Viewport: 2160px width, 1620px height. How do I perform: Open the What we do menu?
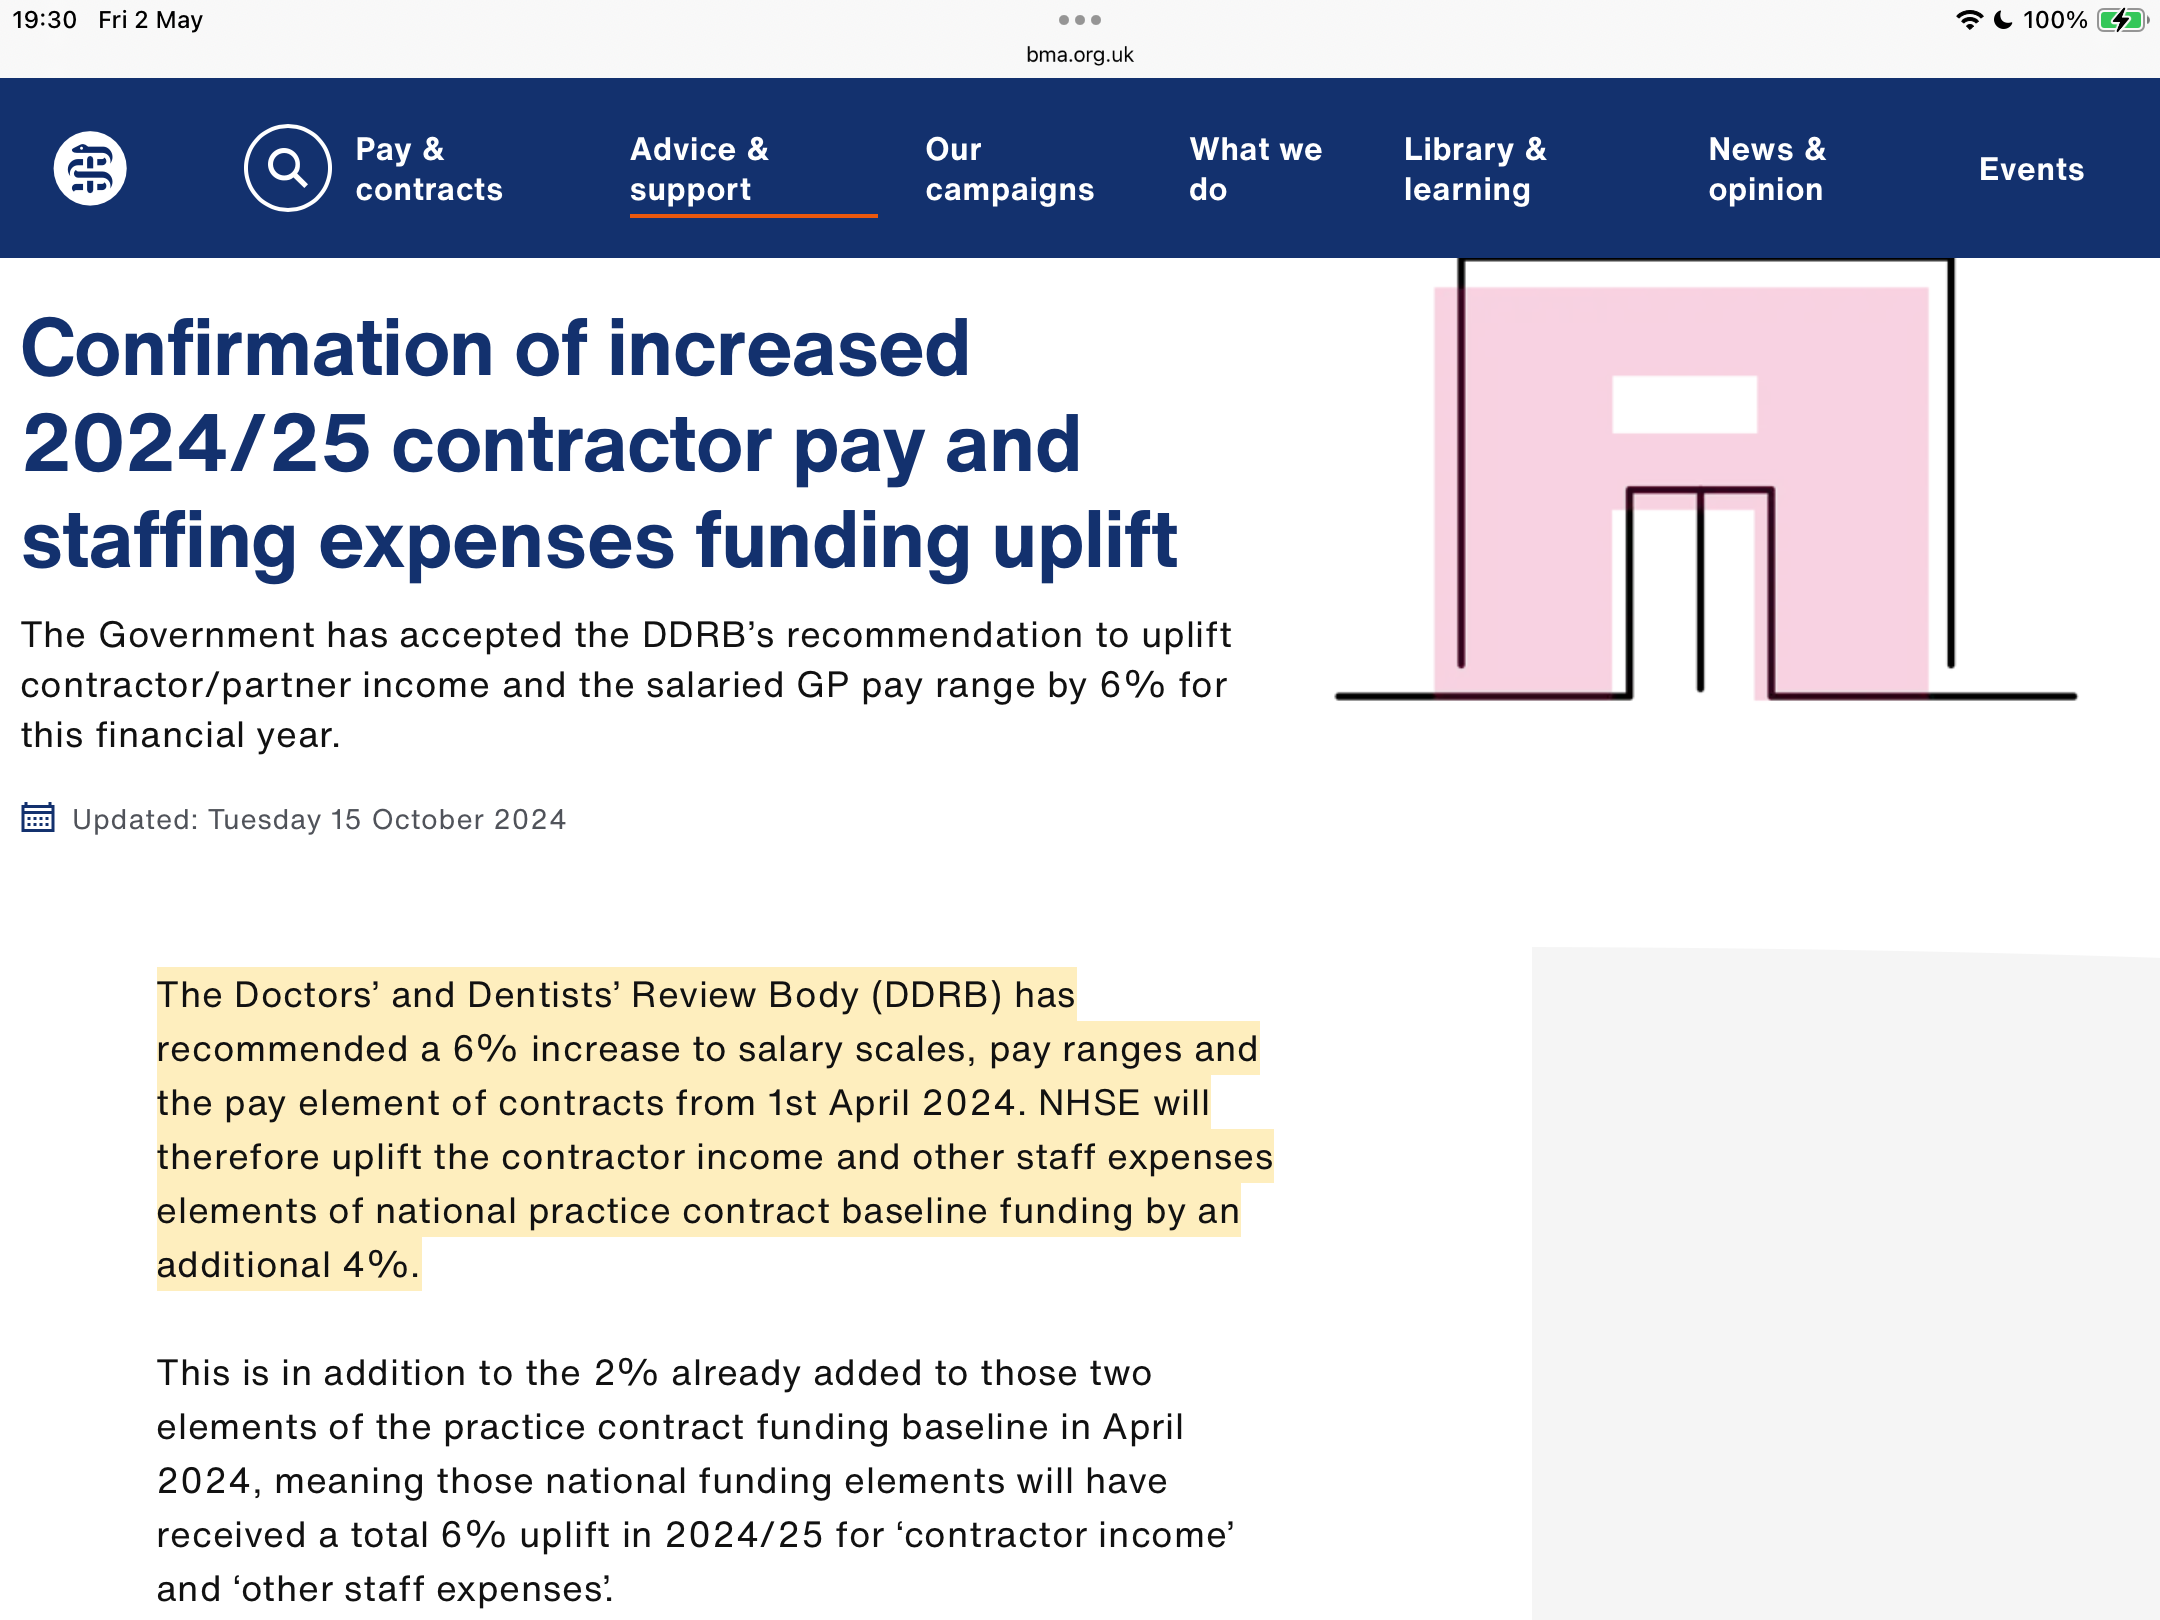click(1256, 169)
